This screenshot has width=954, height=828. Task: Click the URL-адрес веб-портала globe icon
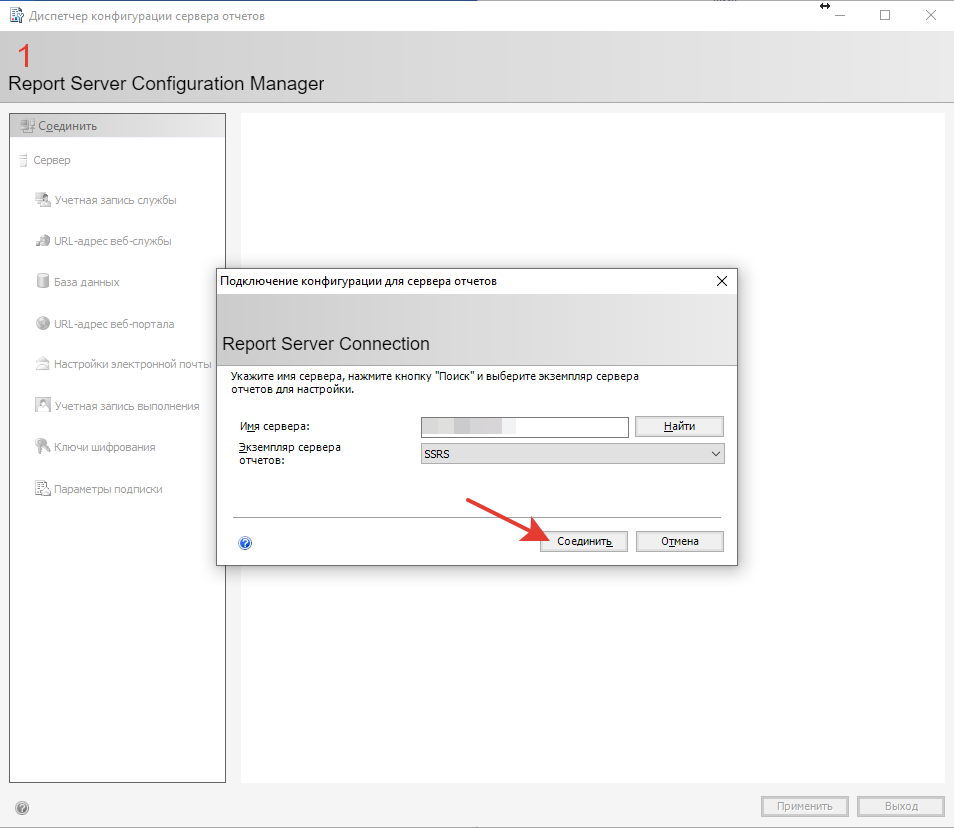[43, 323]
